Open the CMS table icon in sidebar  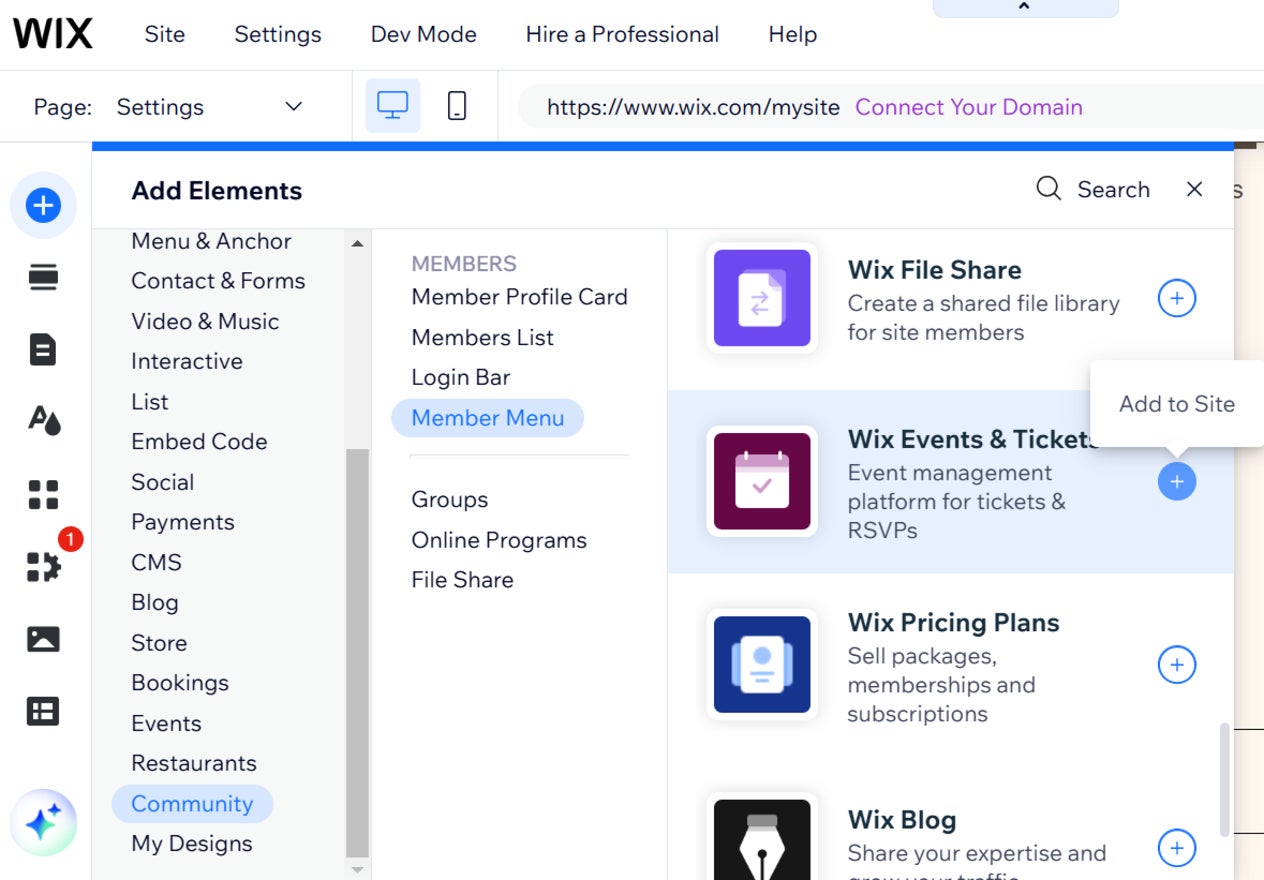(x=43, y=711)
